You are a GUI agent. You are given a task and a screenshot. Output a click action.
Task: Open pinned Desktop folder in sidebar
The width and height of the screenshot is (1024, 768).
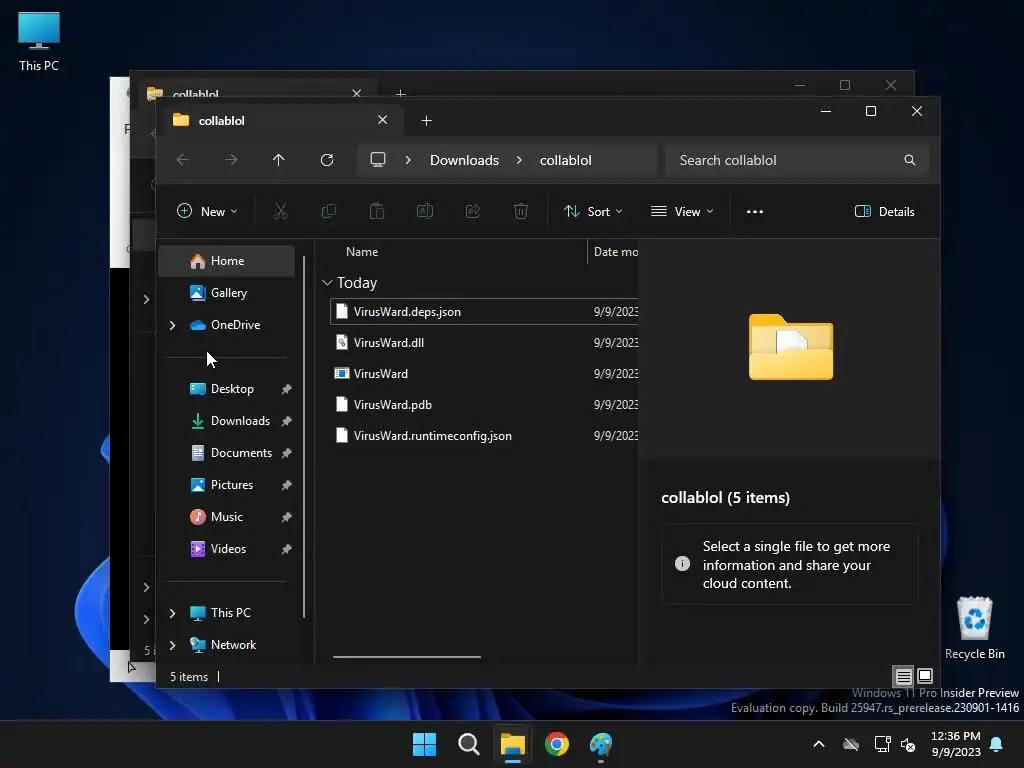tap(226, 389)
